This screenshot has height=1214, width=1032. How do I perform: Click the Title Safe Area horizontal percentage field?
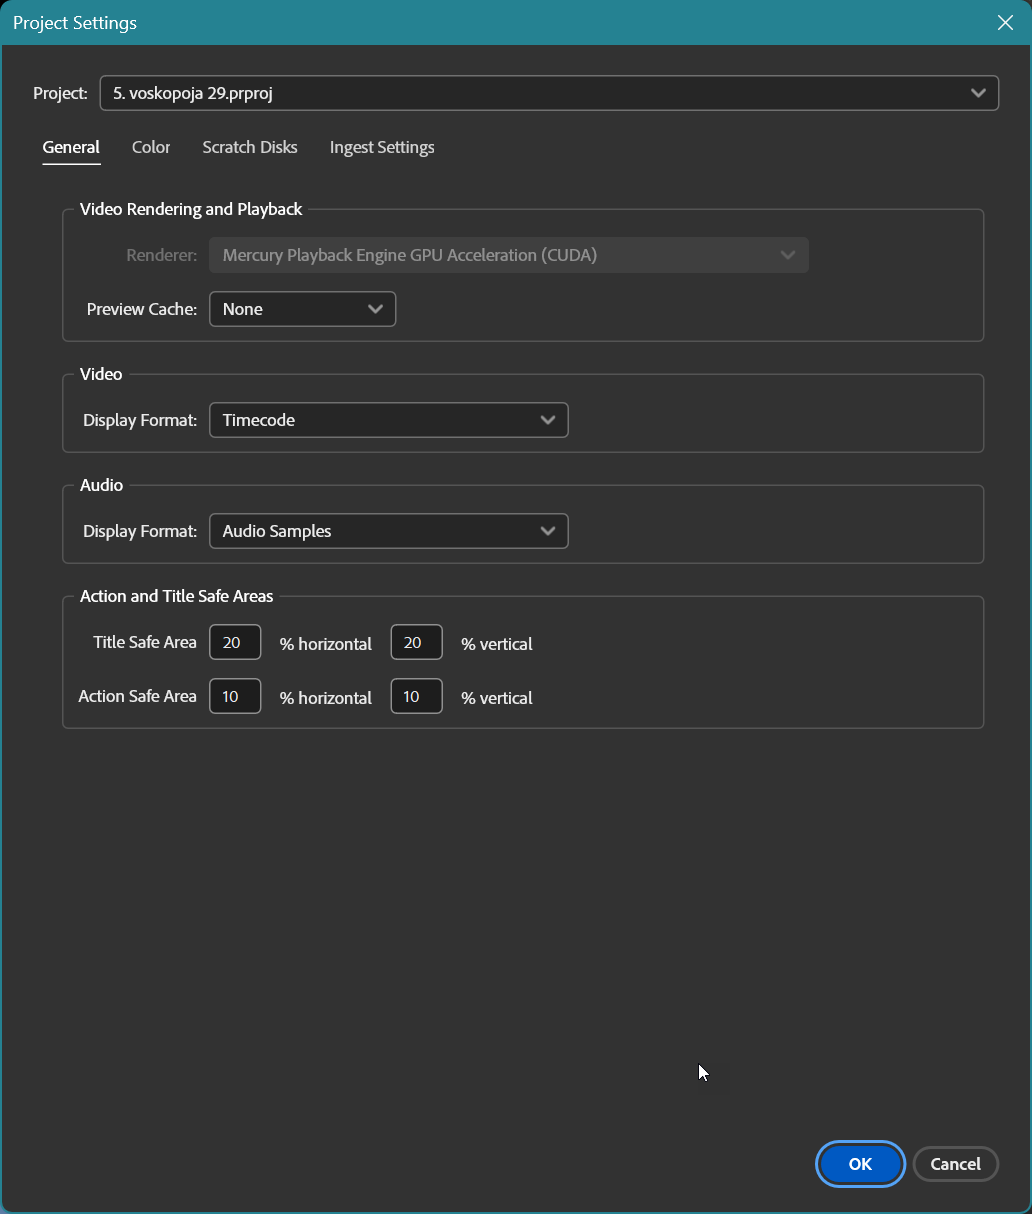tap(234, 642)
